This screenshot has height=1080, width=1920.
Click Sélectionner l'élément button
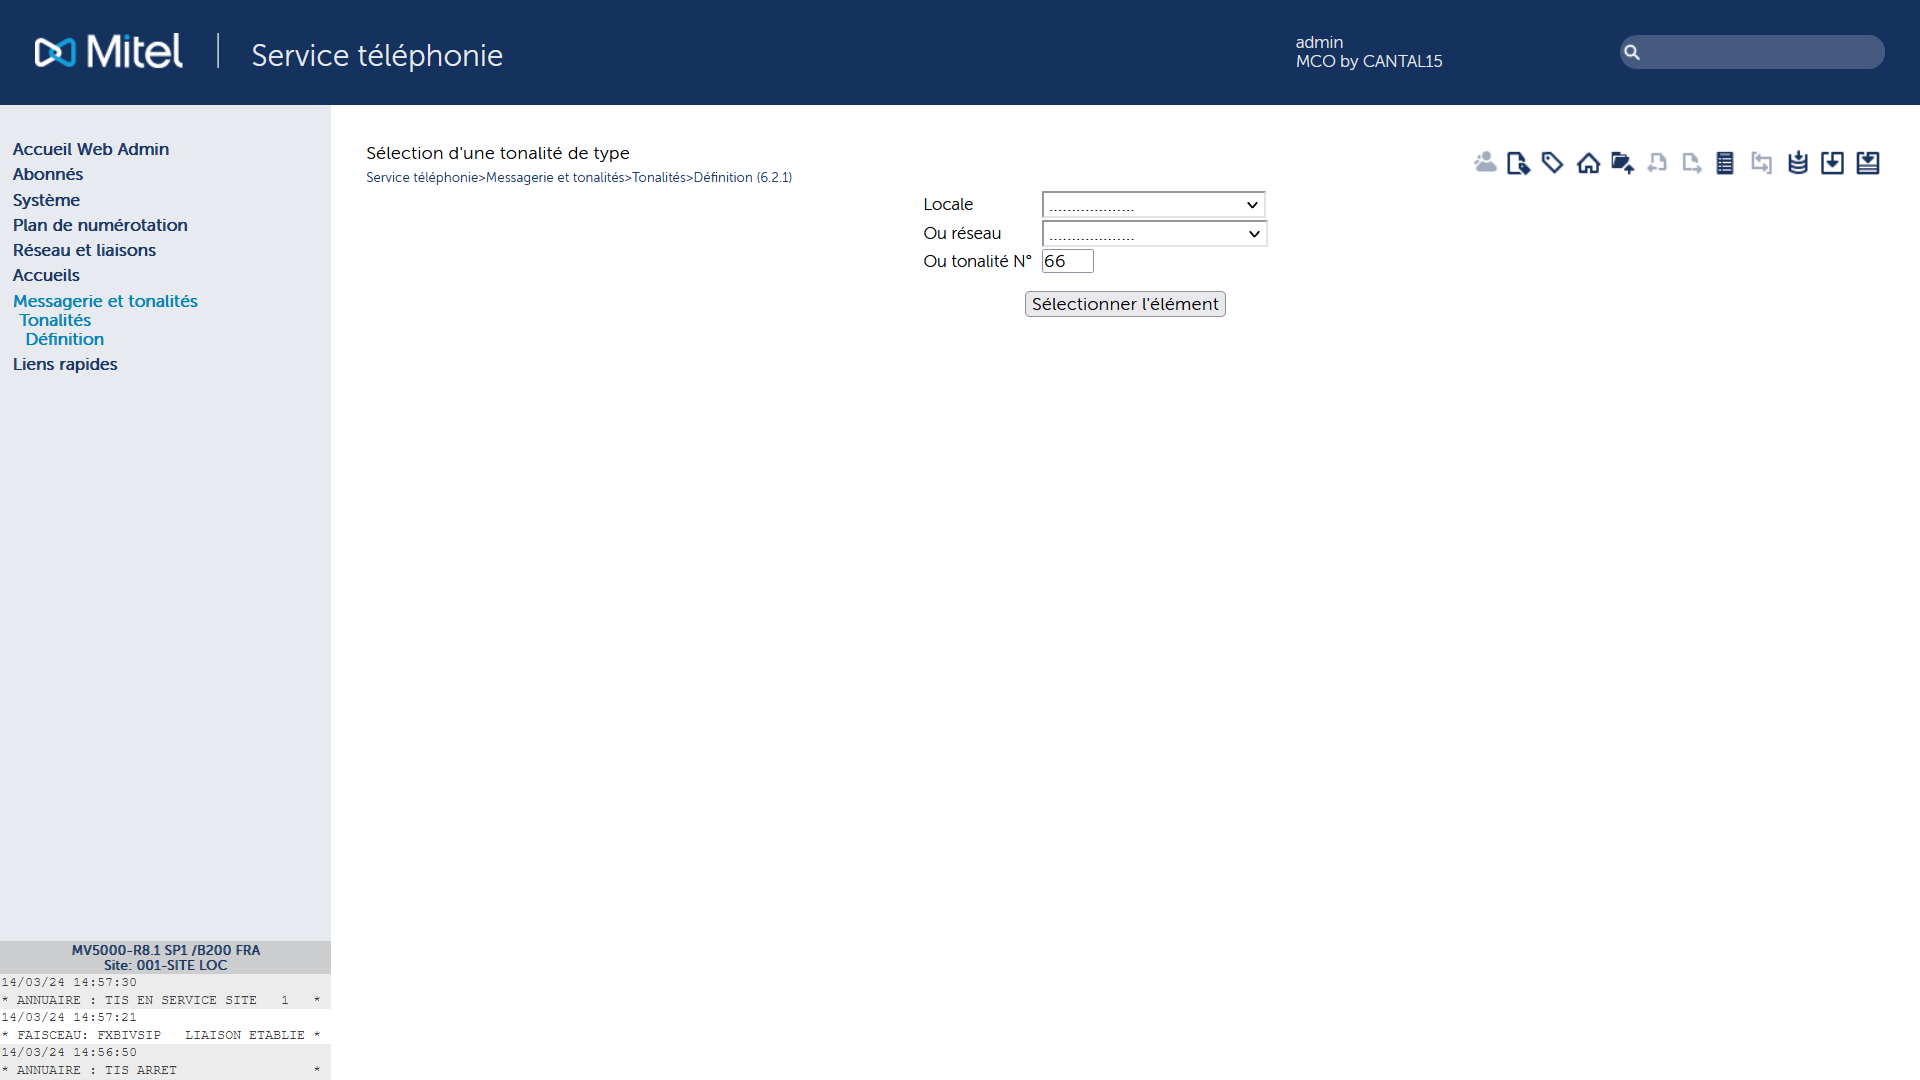click(1125, 304)
